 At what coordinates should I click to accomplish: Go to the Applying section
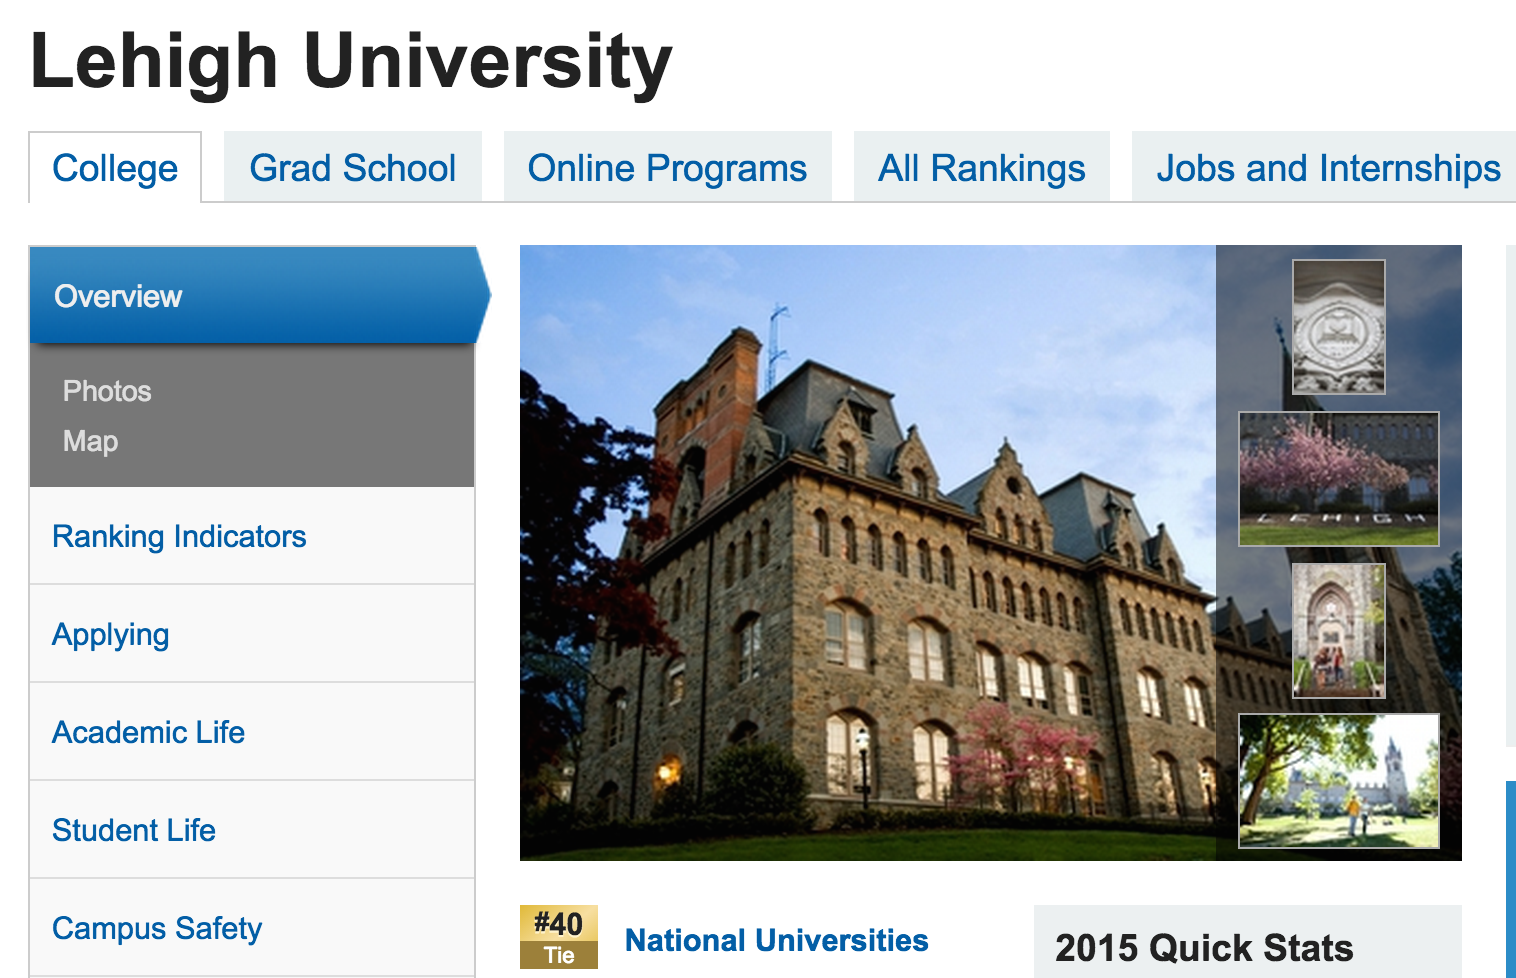(252, 634)
